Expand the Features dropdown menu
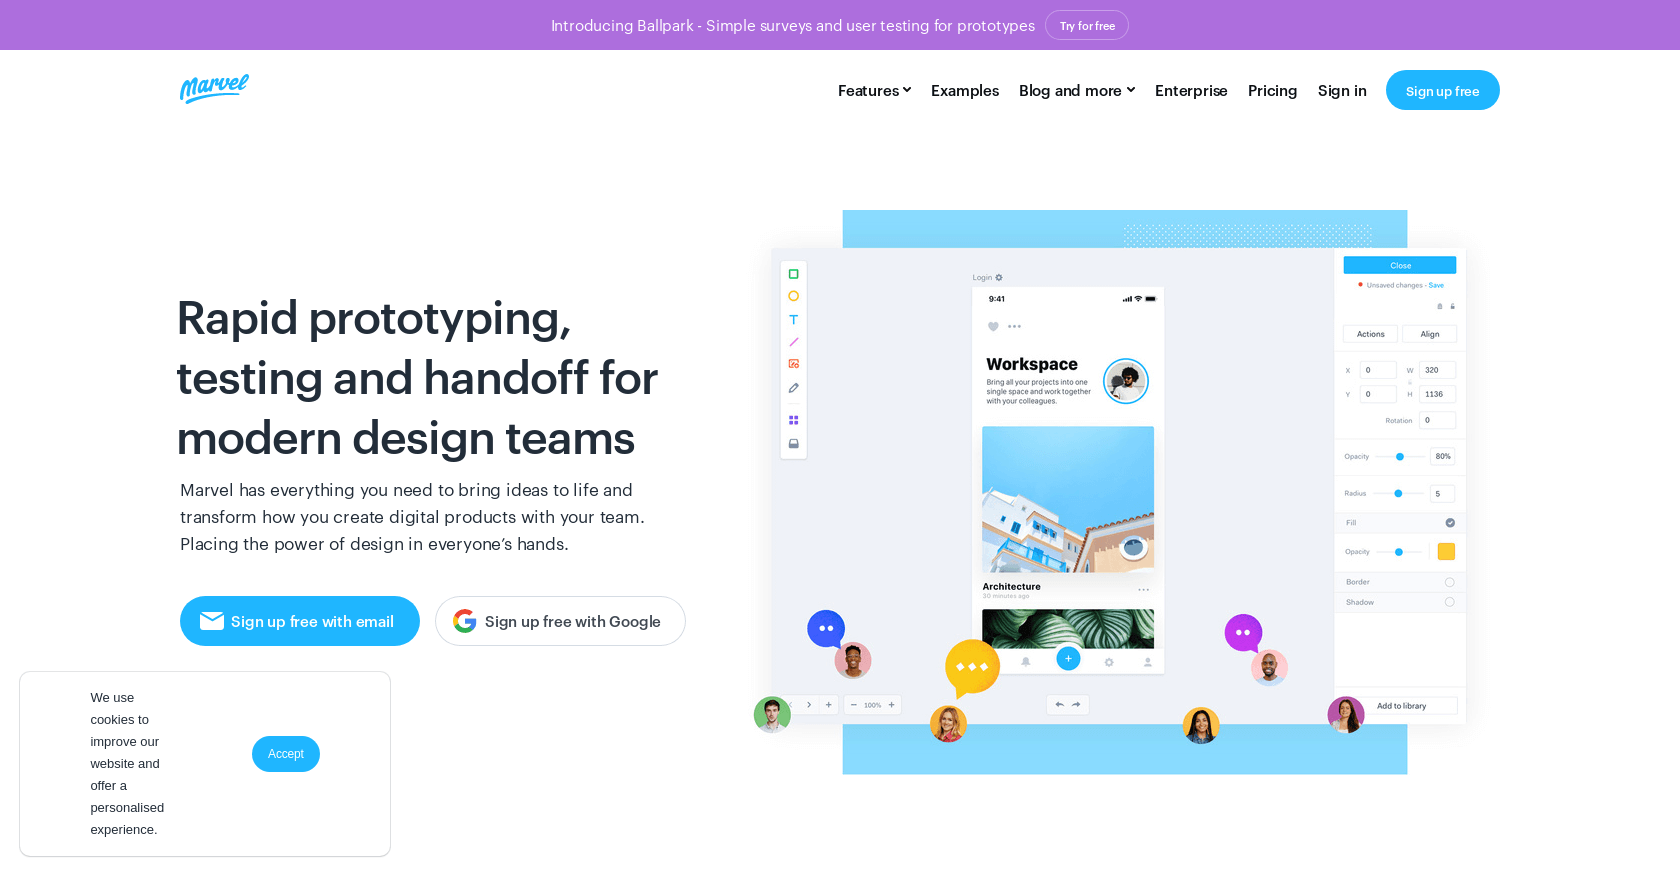The height and width of the screenshot is (876, 1680). (x=875, y=91)
